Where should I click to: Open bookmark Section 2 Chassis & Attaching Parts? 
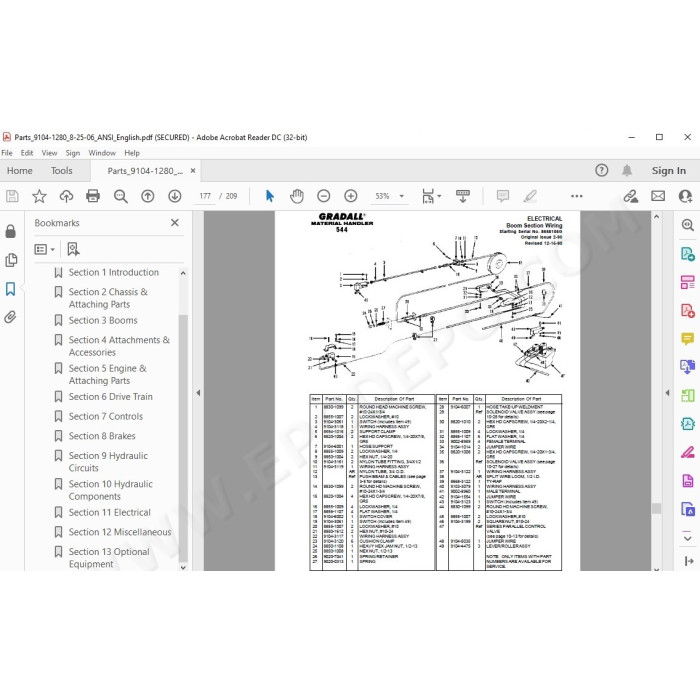tap(108, 298)
